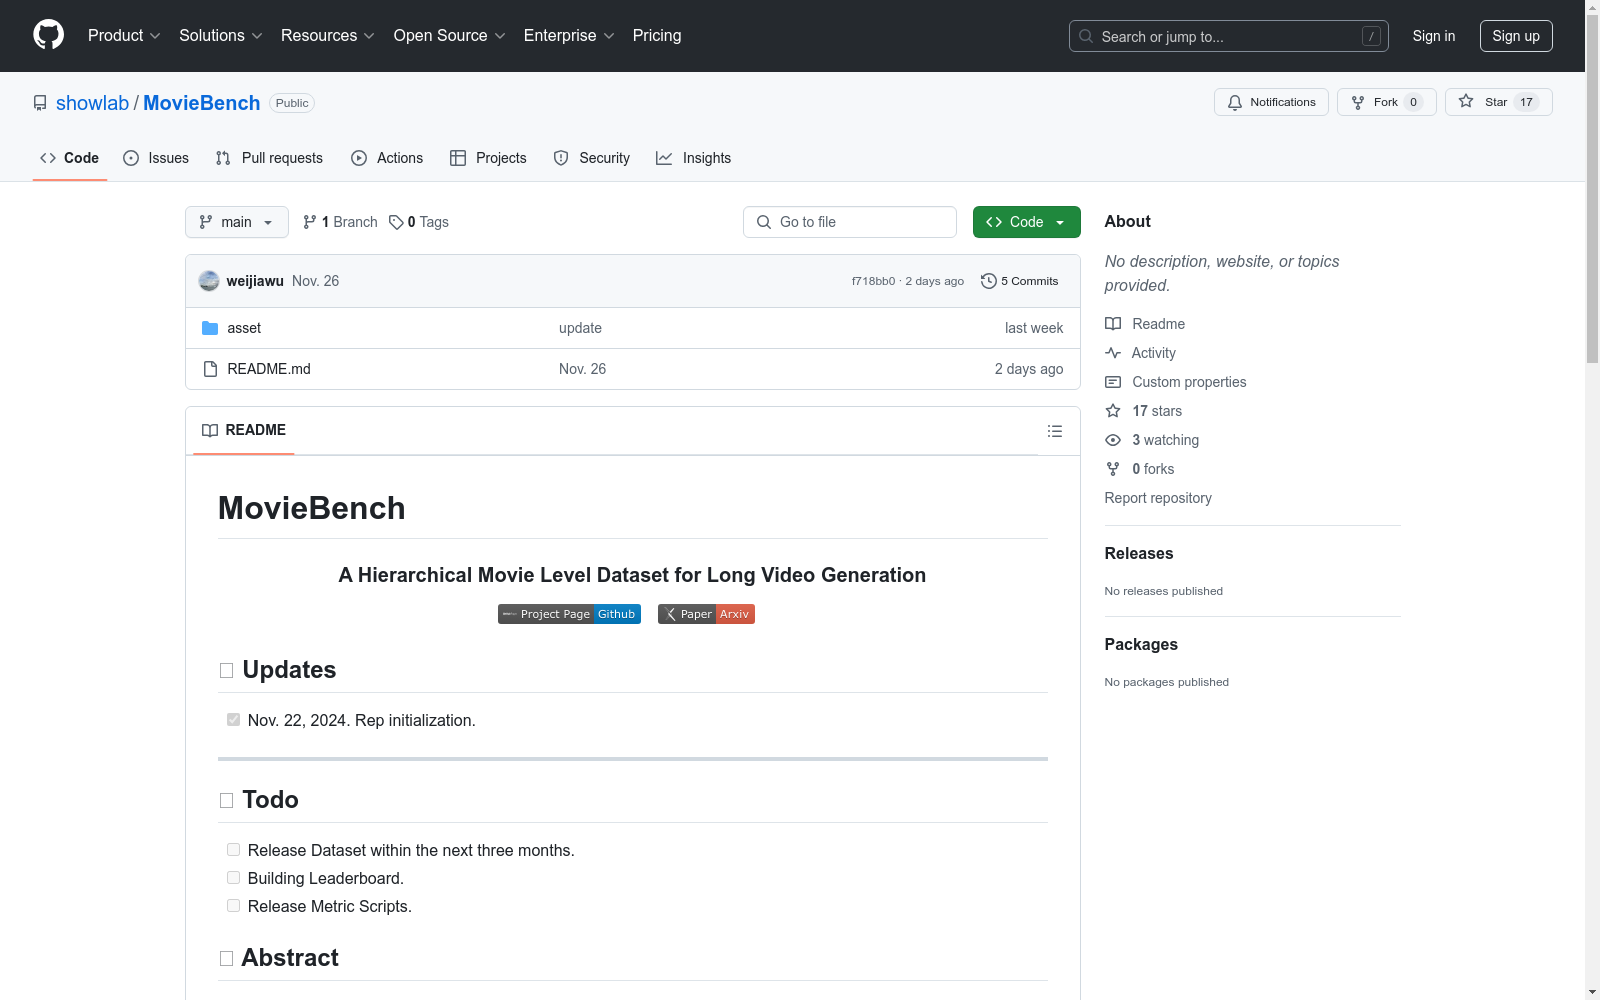Screen dimensions: 1600x1000
Task: View 5 Commits history
Action: pyautogui.click(x=1020, y=281)
